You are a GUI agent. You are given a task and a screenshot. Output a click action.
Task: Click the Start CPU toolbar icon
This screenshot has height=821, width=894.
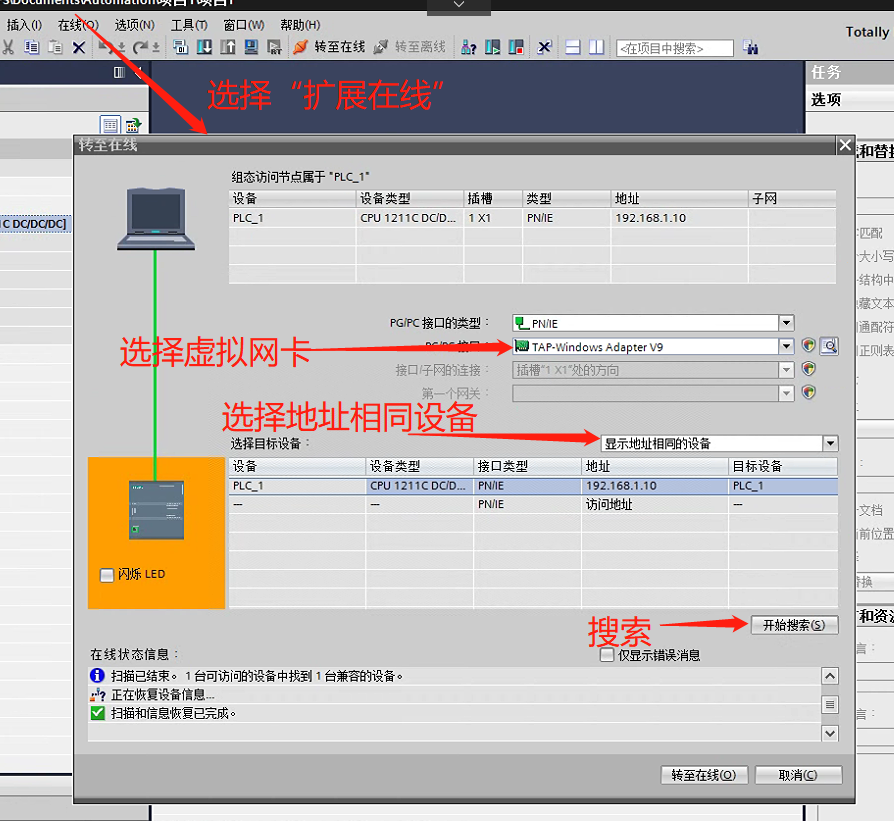point(492,47)
